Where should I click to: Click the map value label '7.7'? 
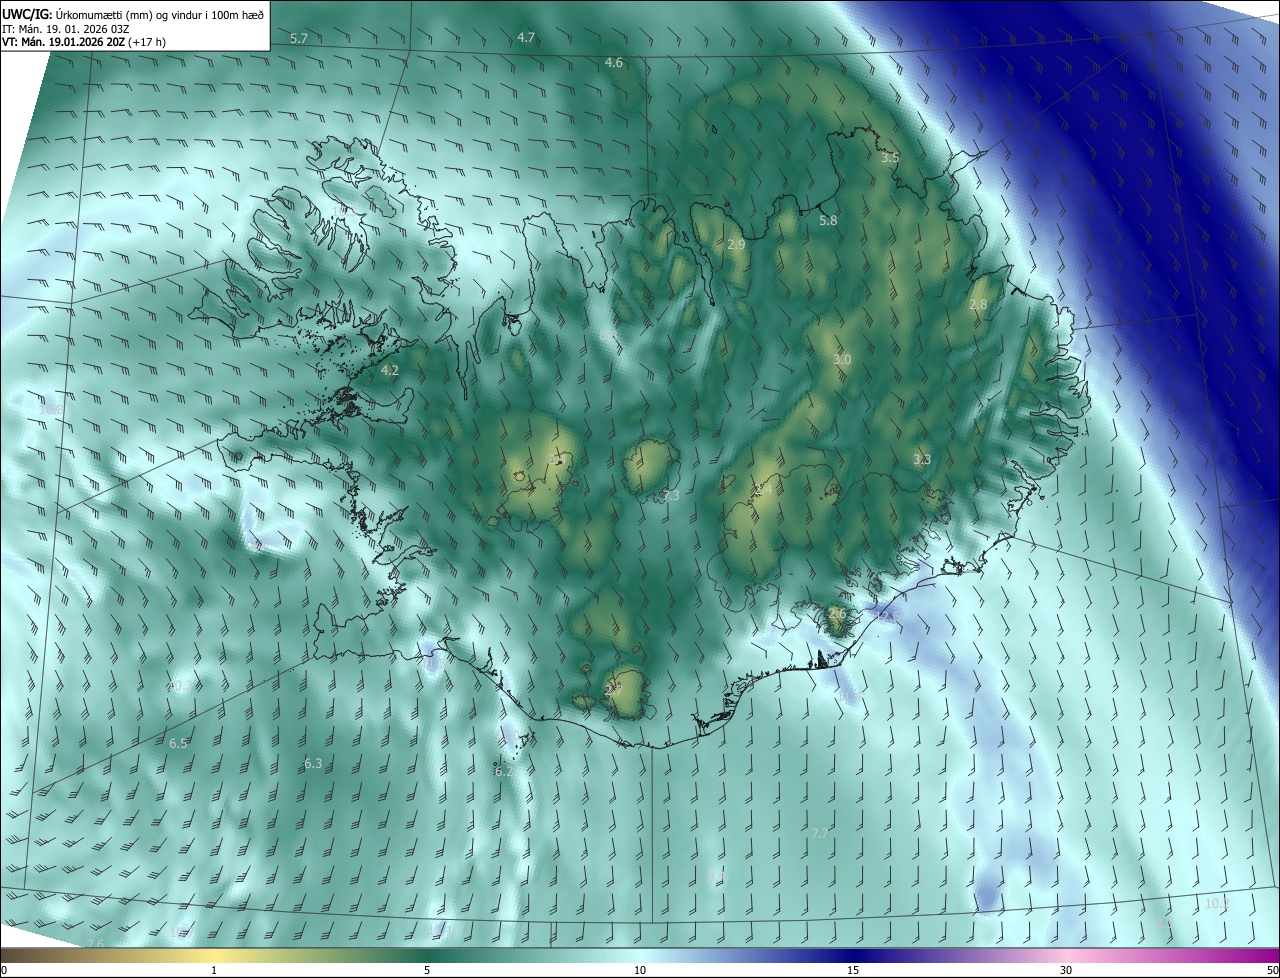pyautogui.click(x=820, y=833)
